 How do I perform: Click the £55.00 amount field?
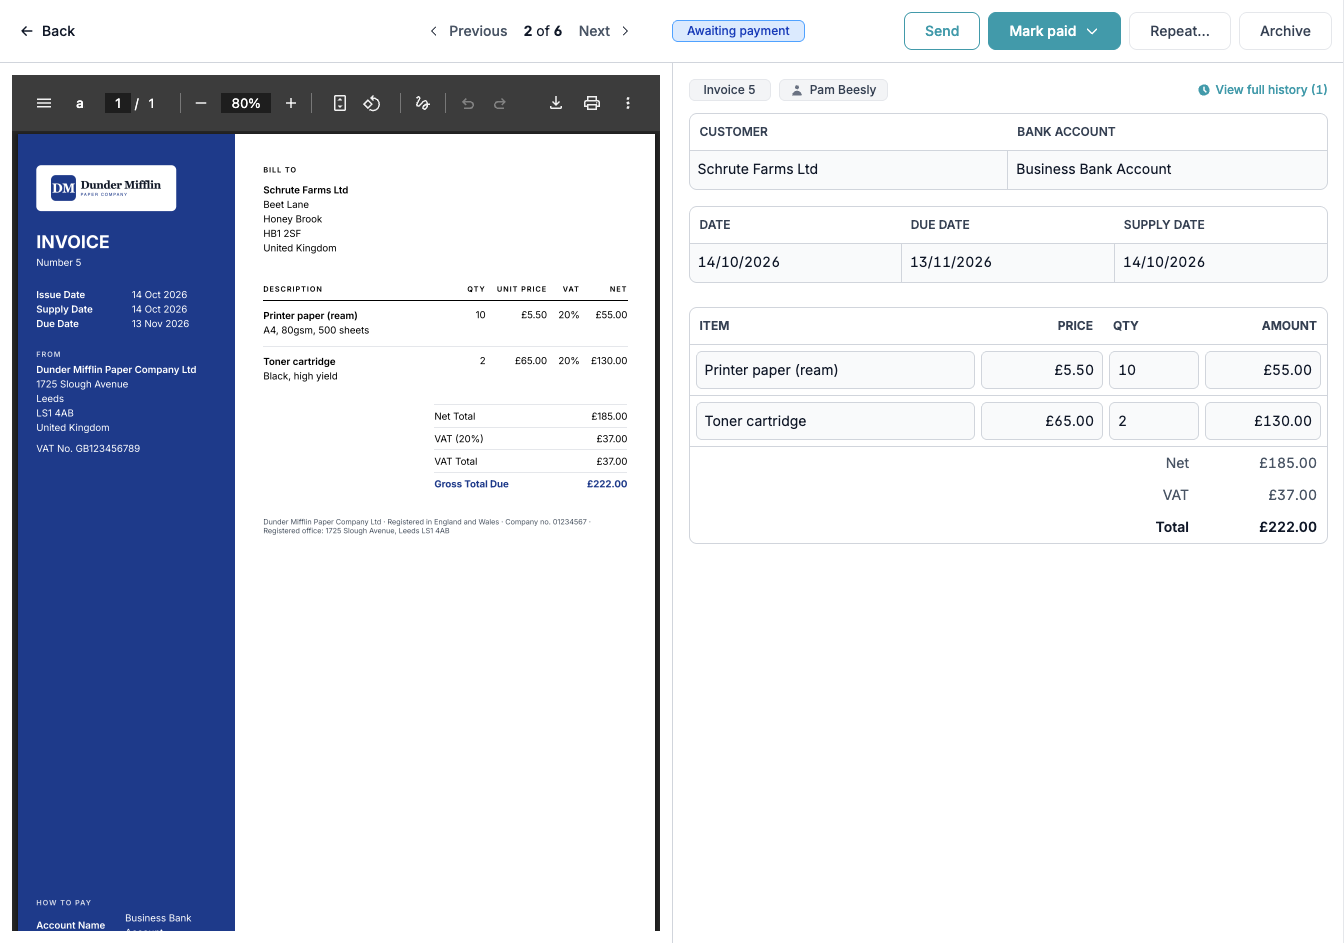point(1263,370)
